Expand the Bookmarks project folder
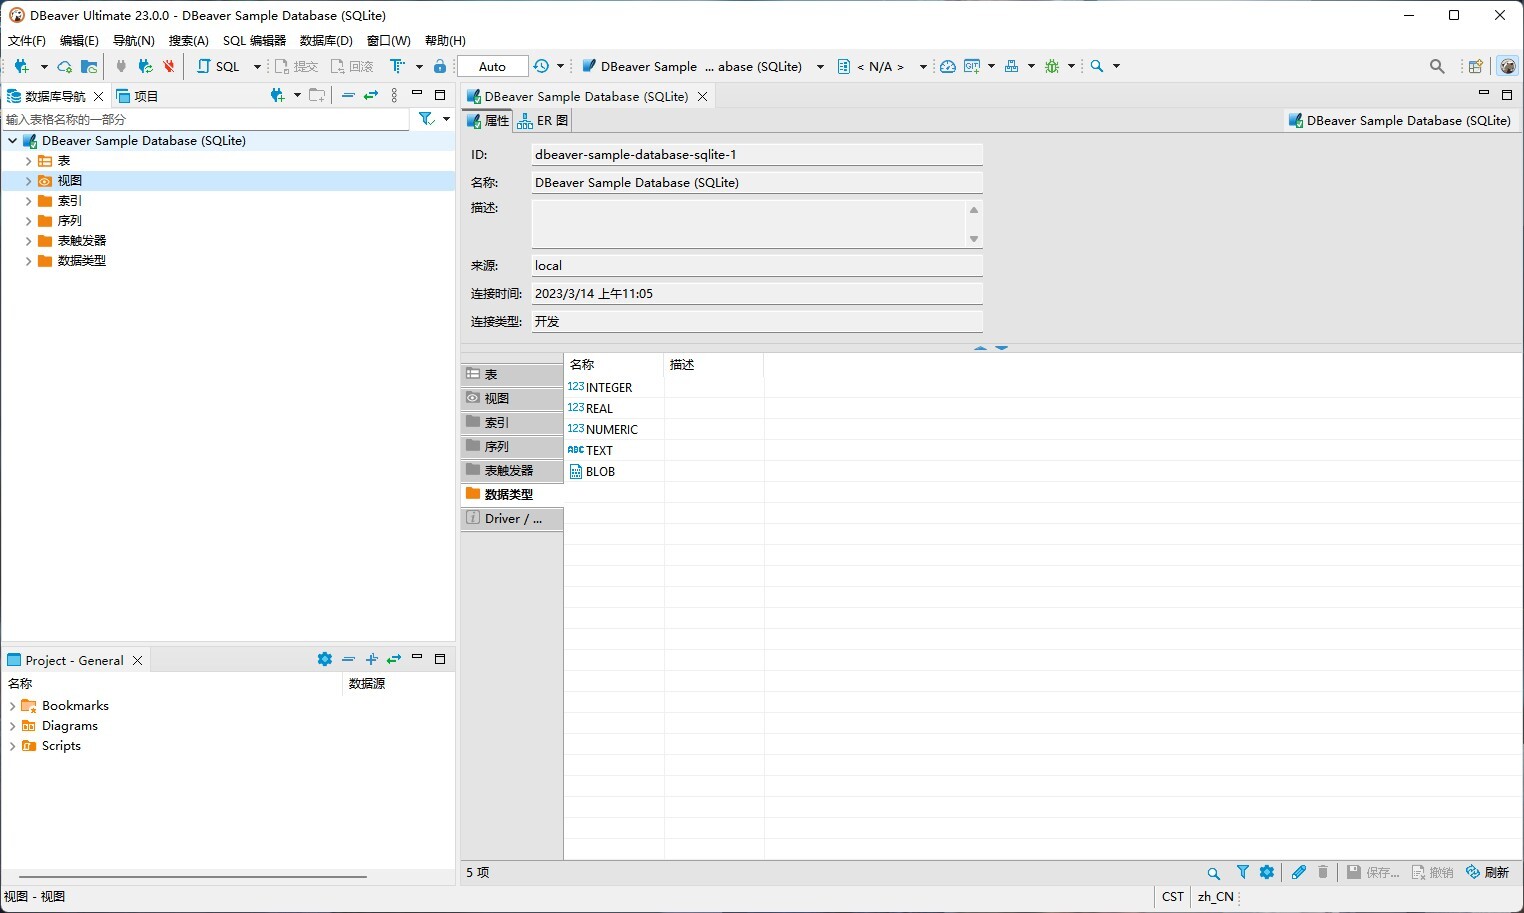 click(x=12, y=706)
